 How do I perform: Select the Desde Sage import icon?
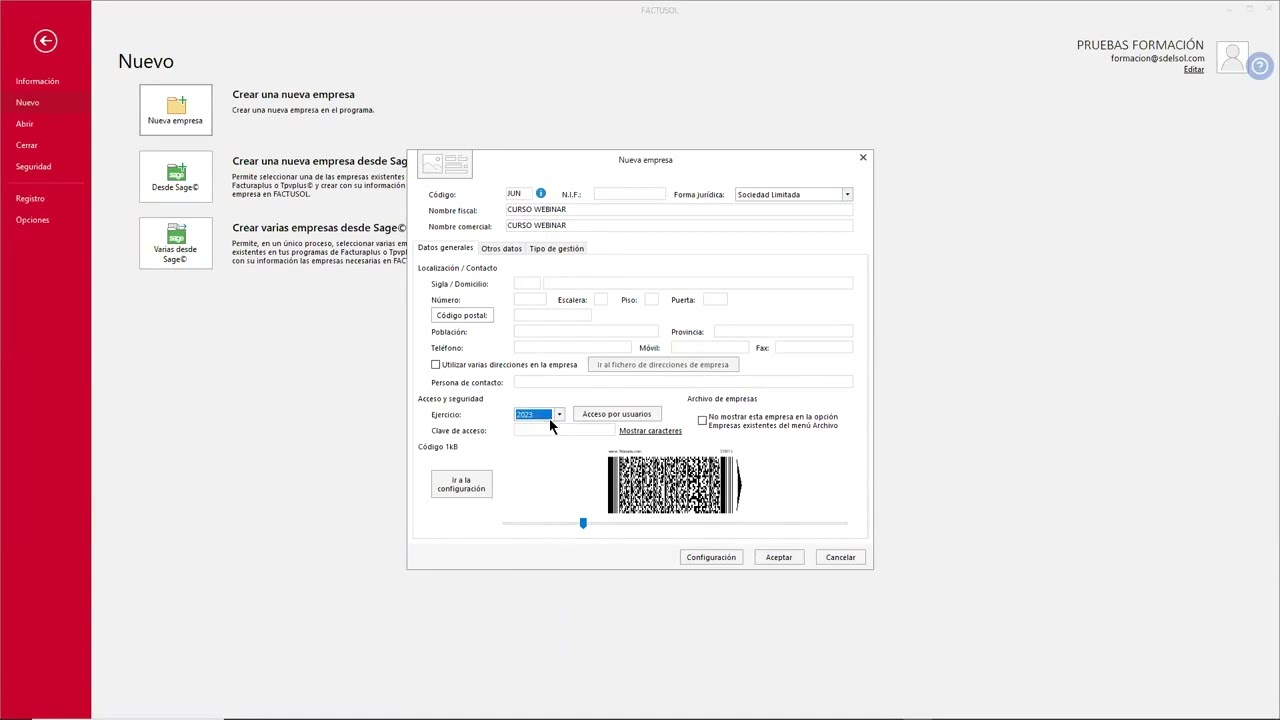[x=176, y=177]
